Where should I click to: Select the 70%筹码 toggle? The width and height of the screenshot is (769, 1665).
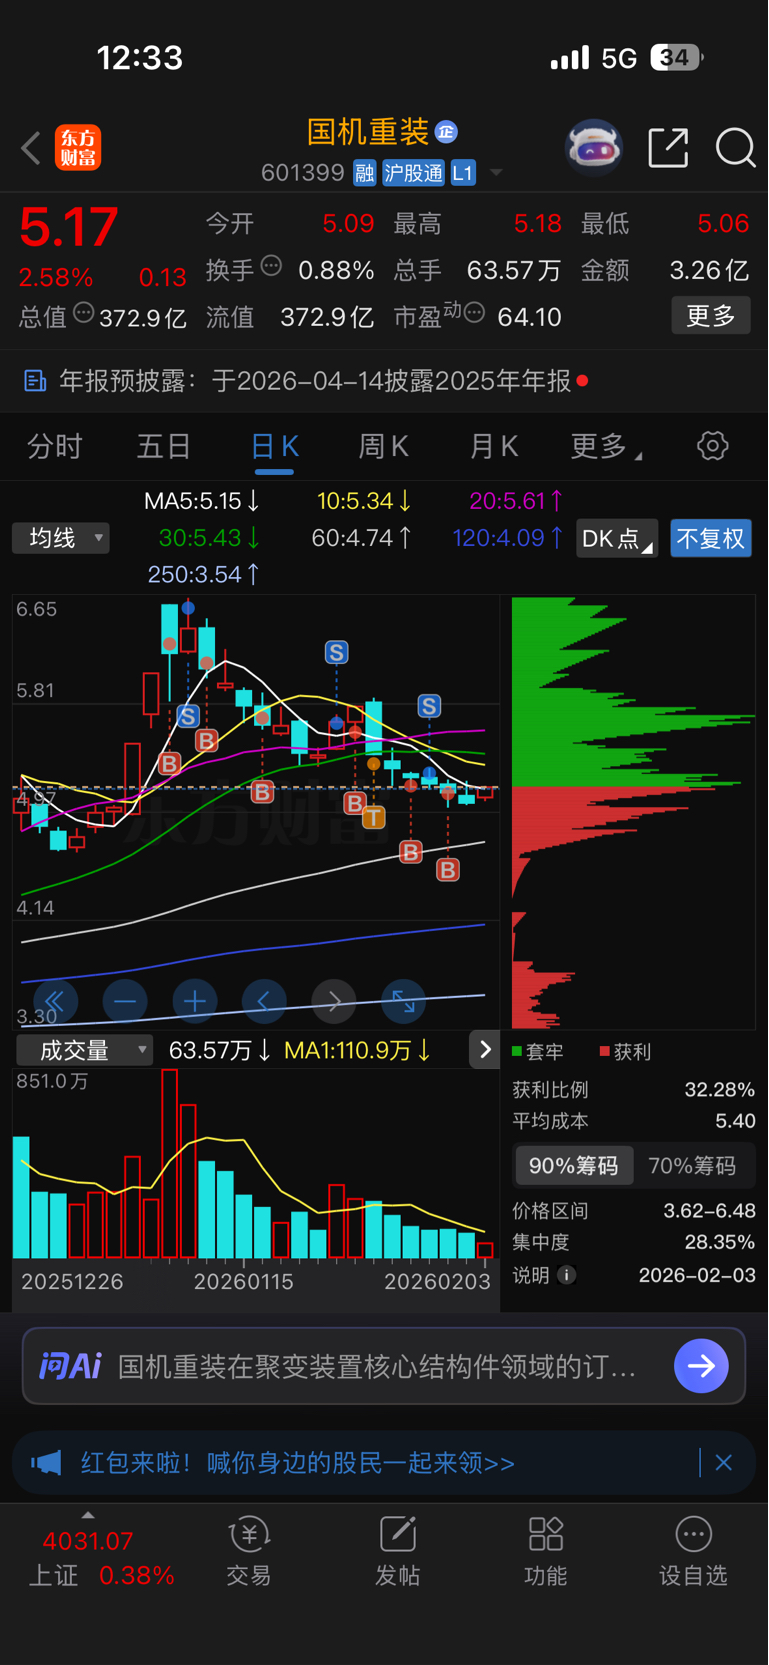(x=692, y=1166)
